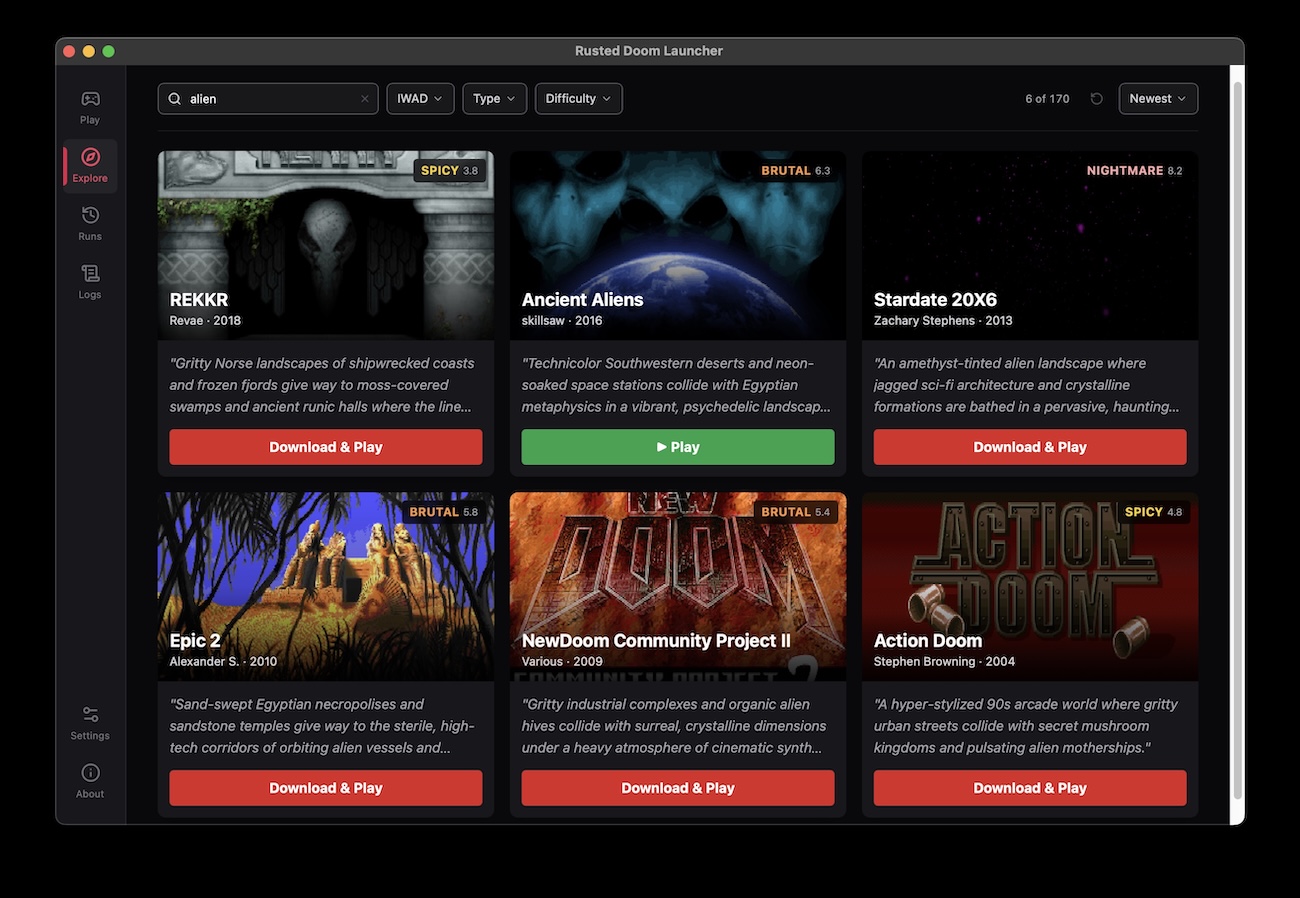Click 'Stephen Browning · 2004' author line
1300x898 pixels.
tap(944, 662)
